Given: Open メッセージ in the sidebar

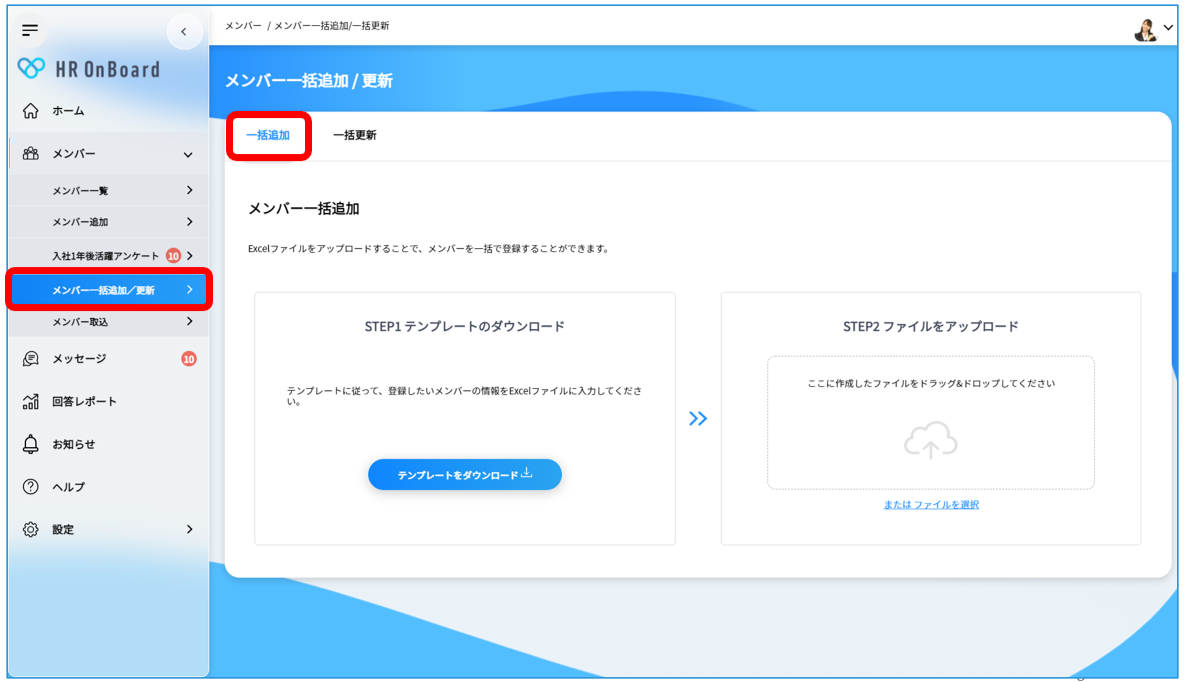Looking at the screenshot, I should tap(79, 359).
